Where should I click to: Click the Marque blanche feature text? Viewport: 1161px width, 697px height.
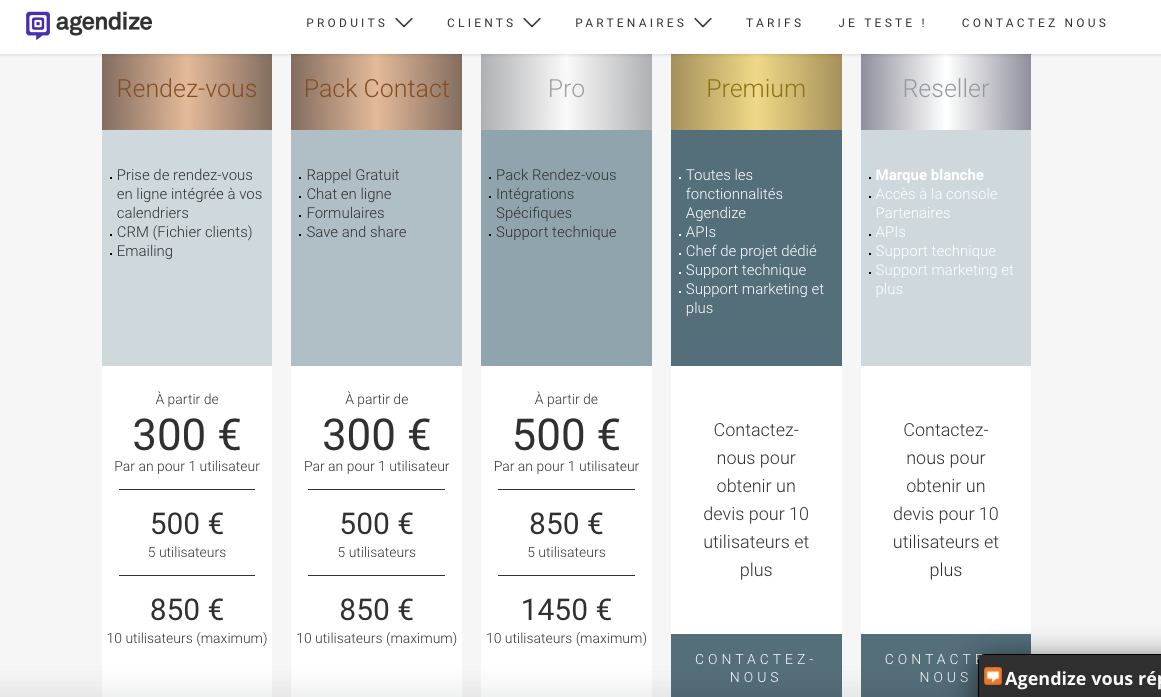coord(929,175)
